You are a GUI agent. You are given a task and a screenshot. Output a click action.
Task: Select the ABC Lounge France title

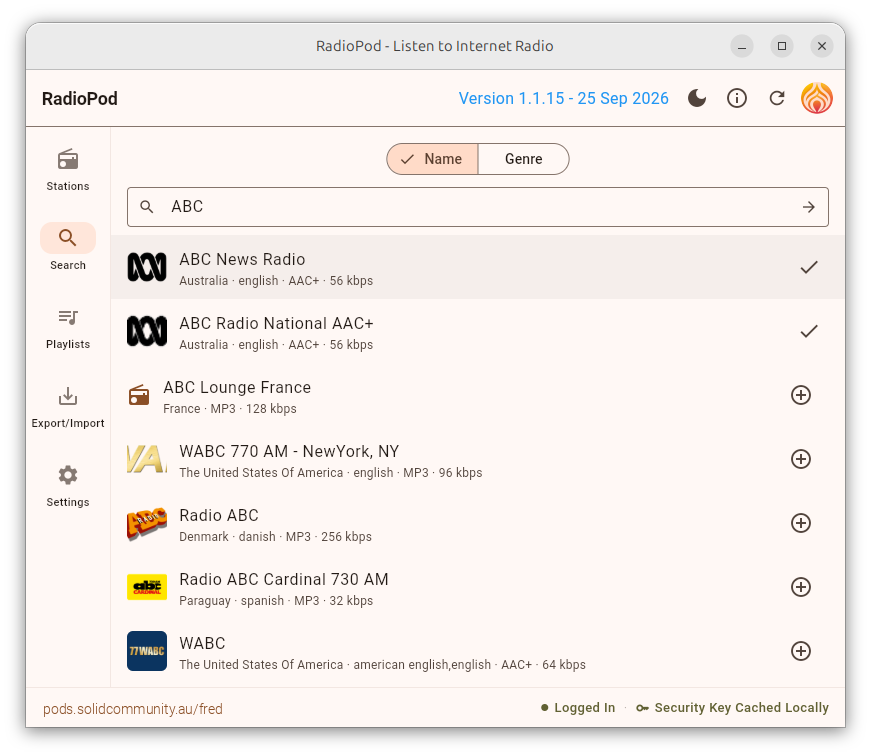[237, 387]
